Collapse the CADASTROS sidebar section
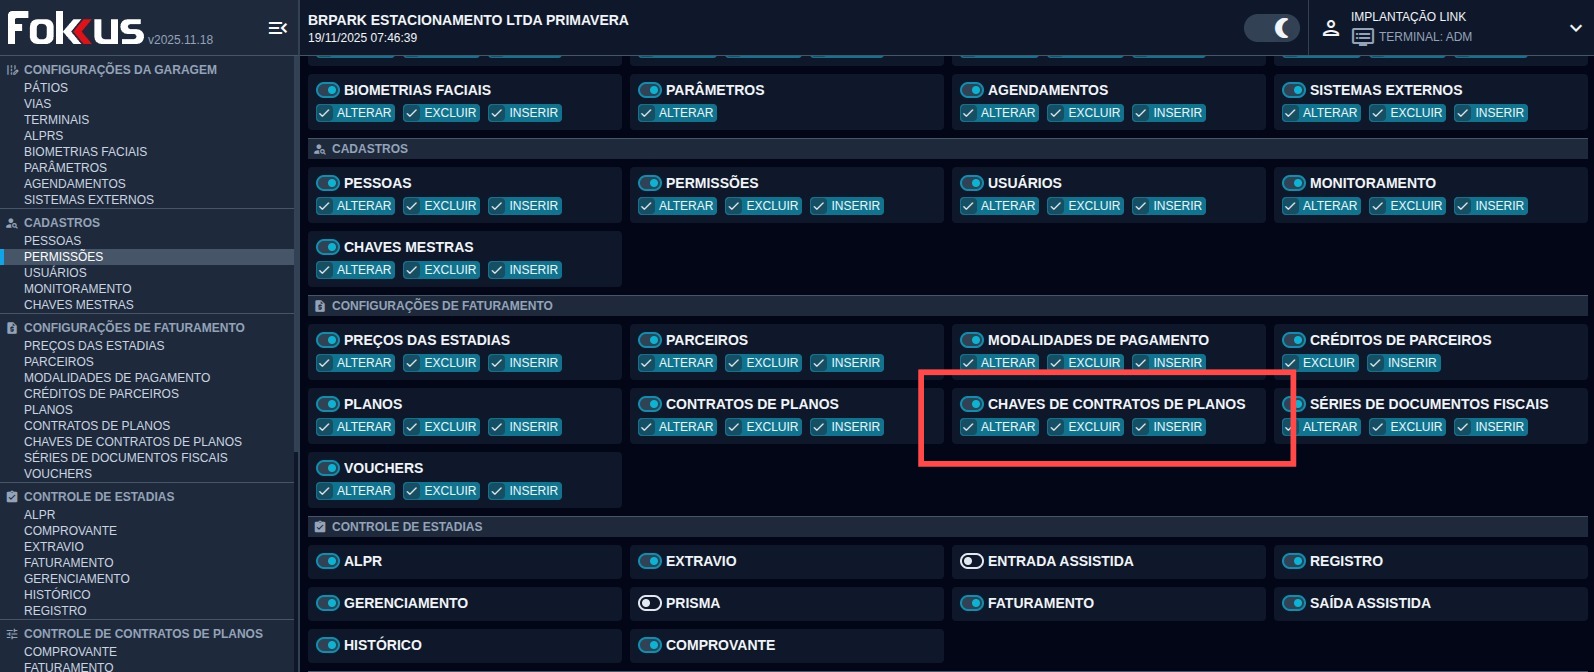1594x672 pixels. [62, 223]
